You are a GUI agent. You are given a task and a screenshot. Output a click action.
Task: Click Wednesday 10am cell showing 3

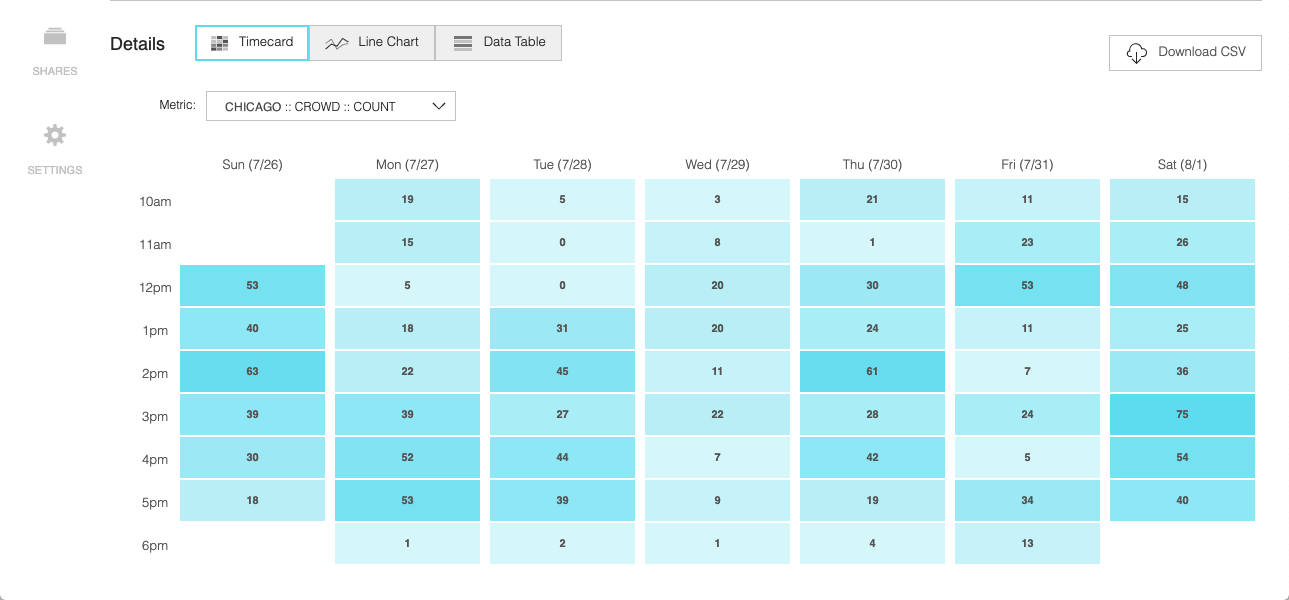(x=717, y=199)
